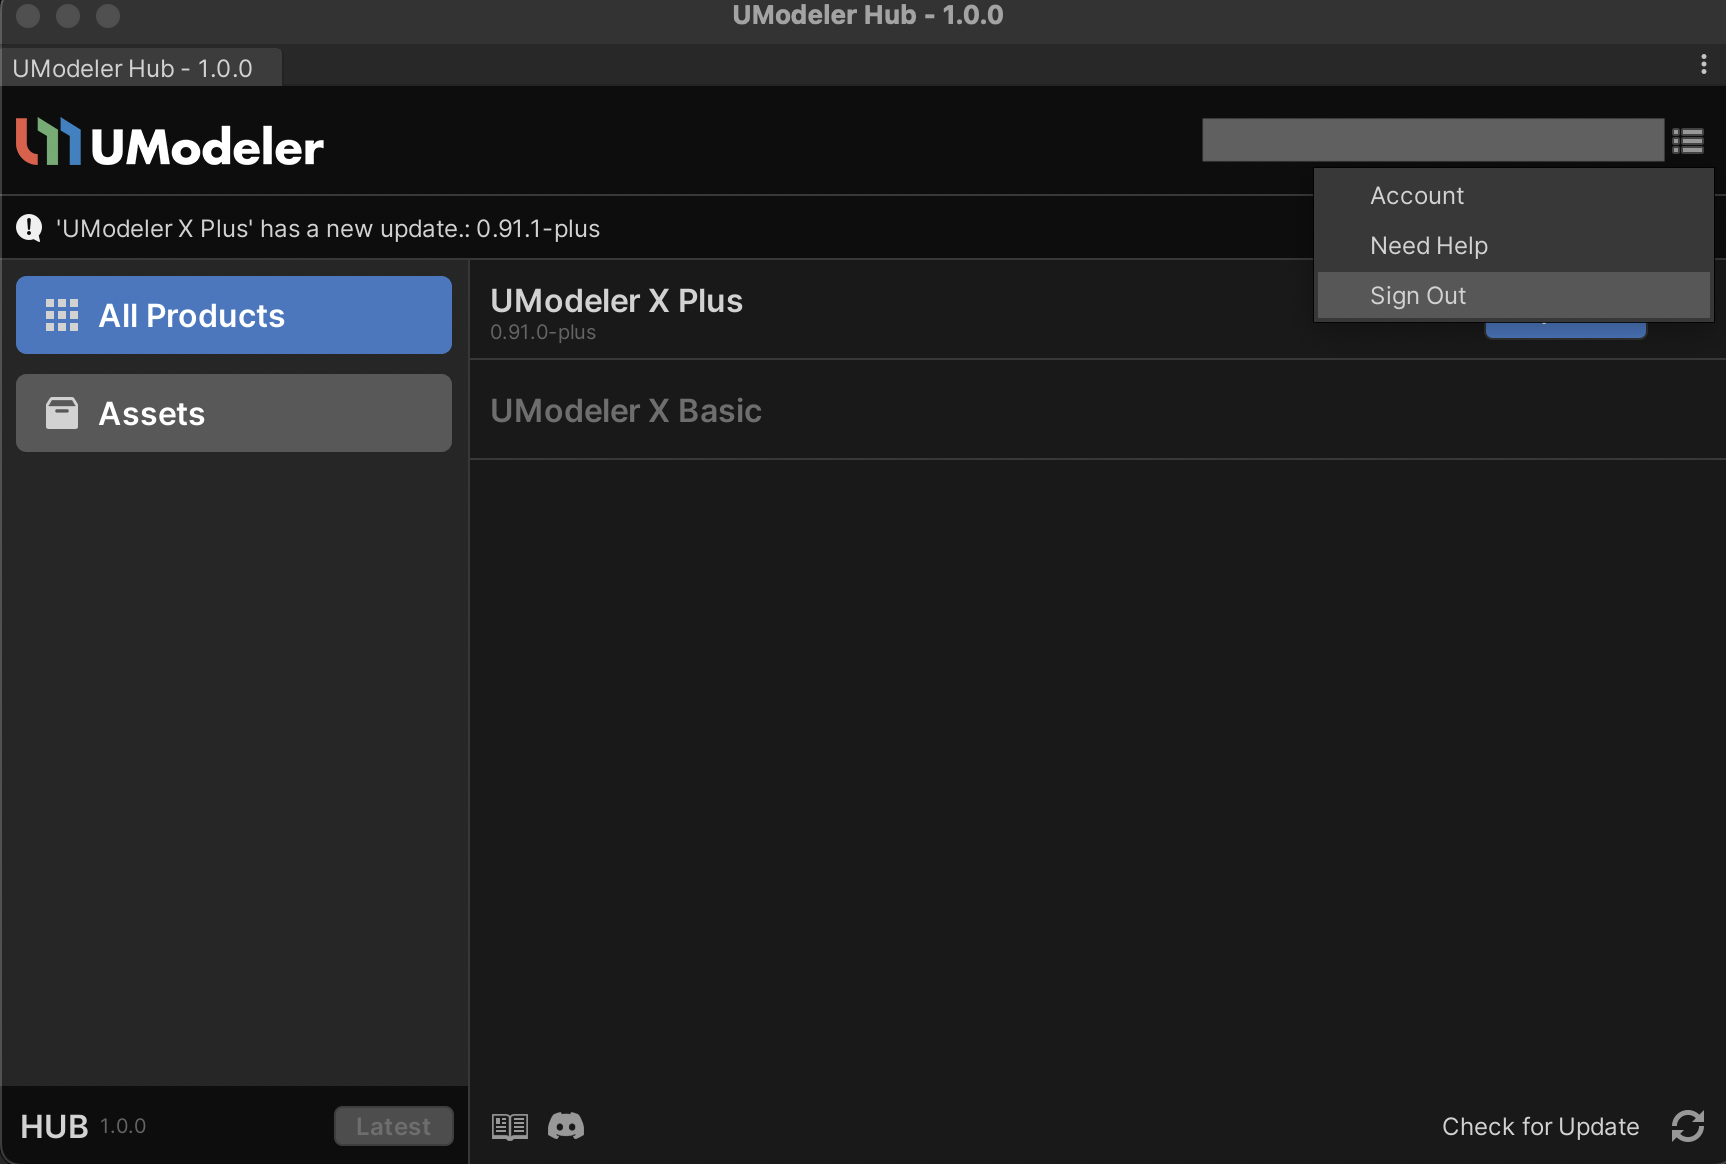1726x1164 pixels.
Task: Click the gray account field in header
Action: (1433, 140)
